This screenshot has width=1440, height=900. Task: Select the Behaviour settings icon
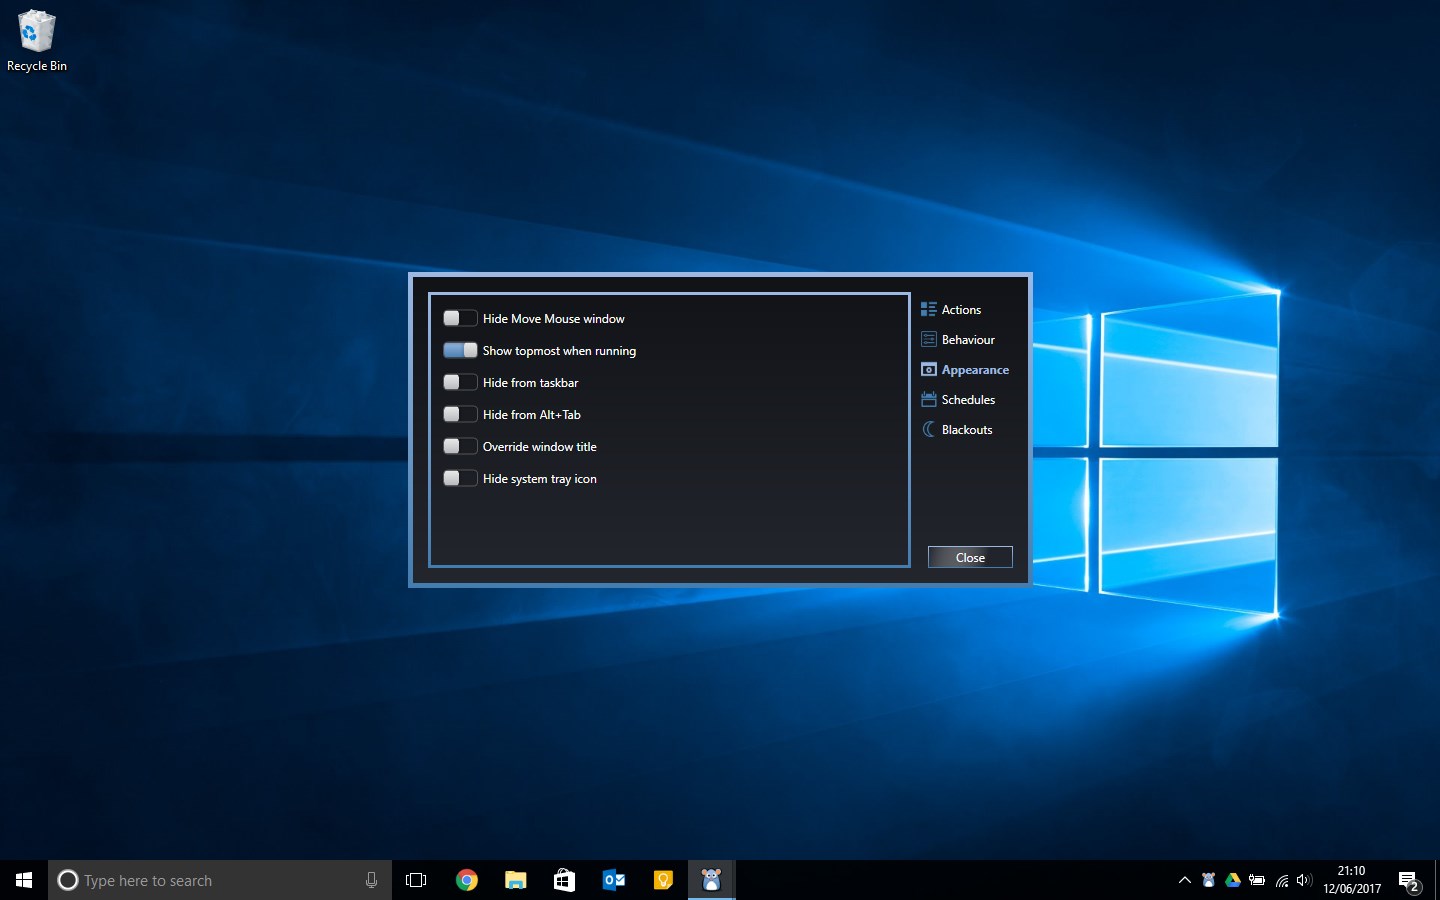point(928,339)
